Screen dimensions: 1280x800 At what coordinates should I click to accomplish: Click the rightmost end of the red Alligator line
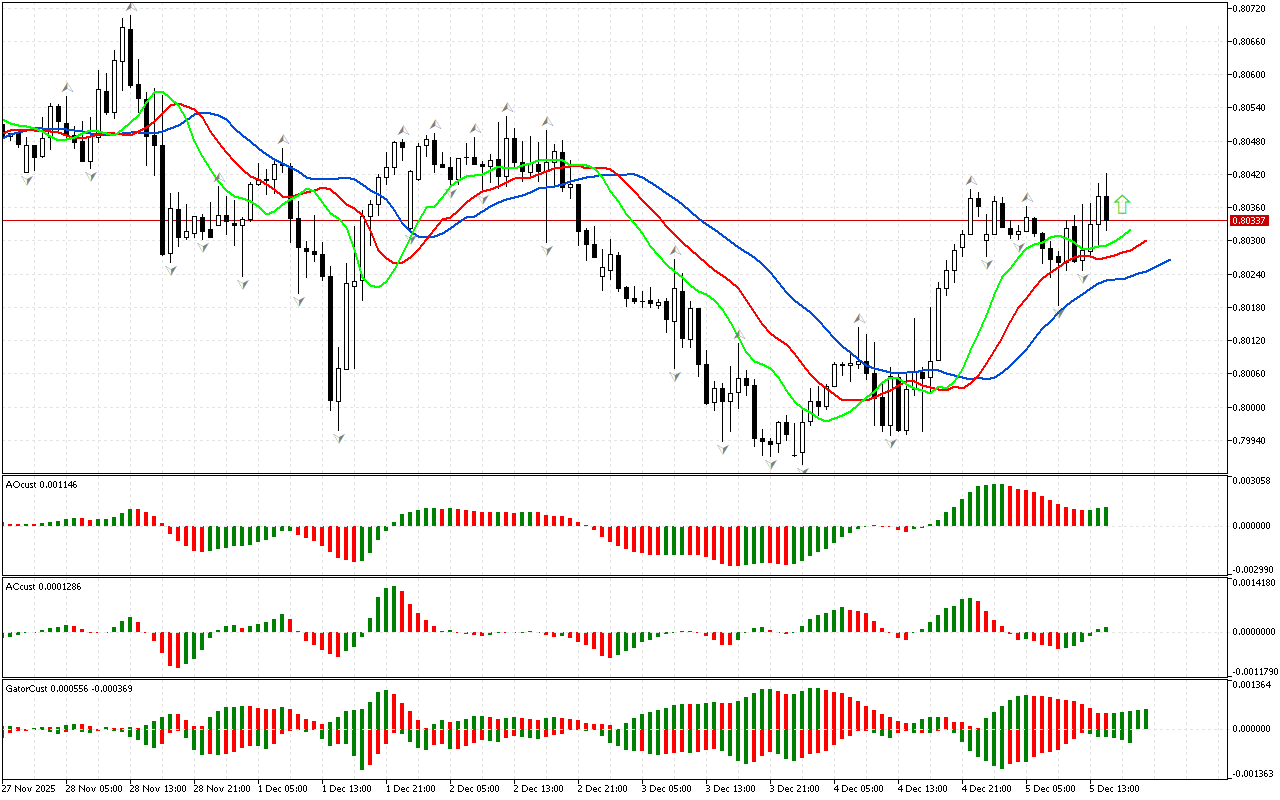point(1145,240)
